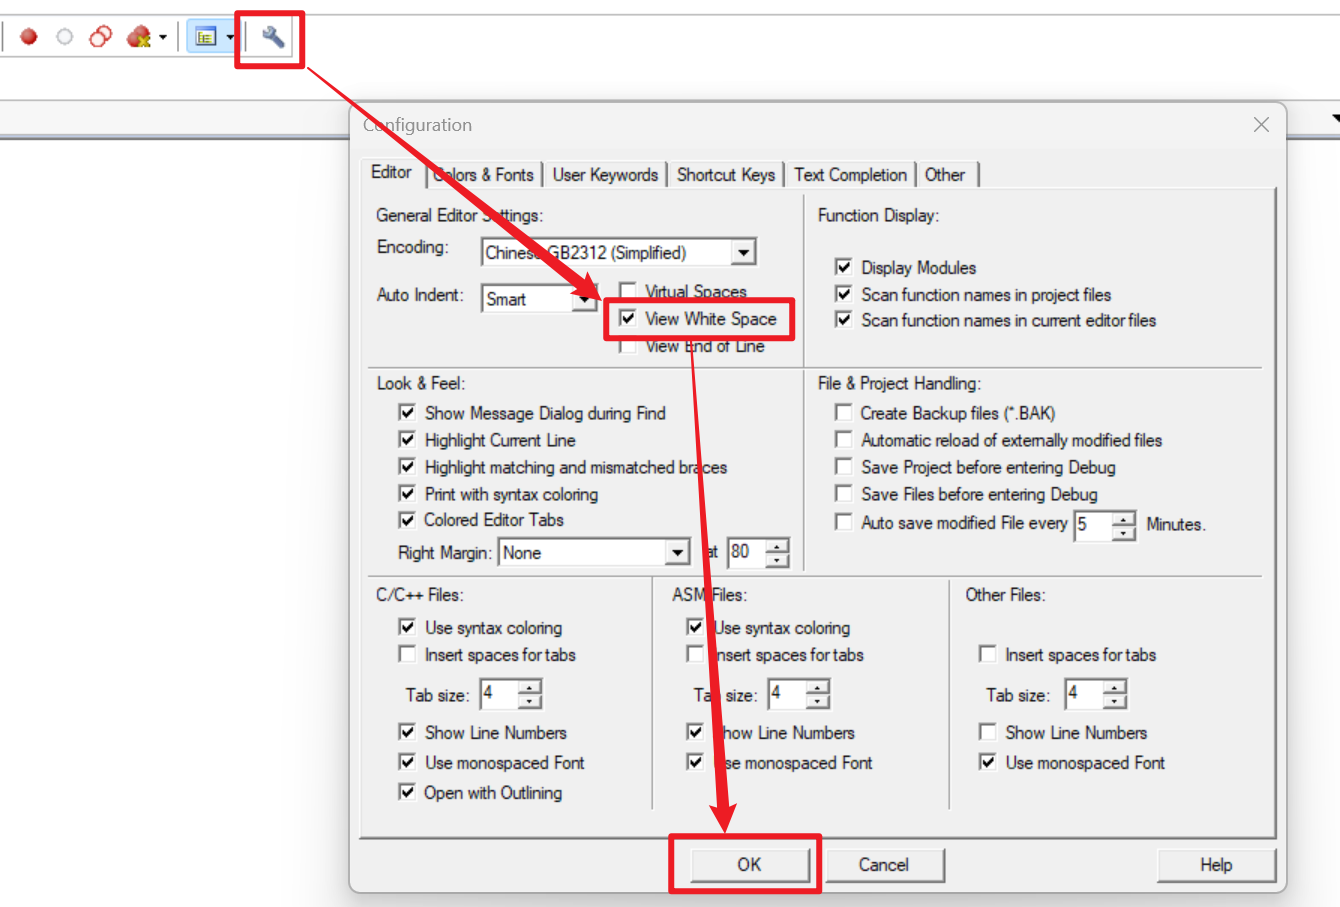Click the auto save Minutes input field

(x=1093, y=525)
